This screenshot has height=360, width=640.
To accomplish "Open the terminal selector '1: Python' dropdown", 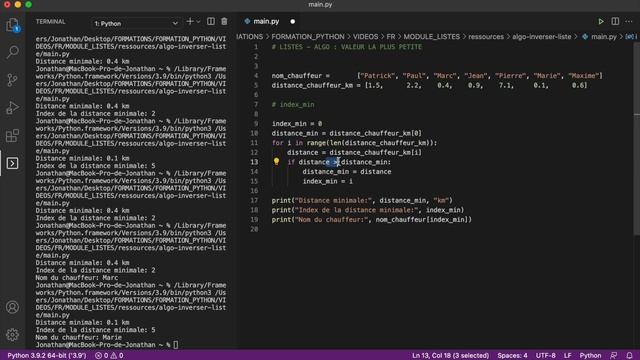I will (136, 24).
